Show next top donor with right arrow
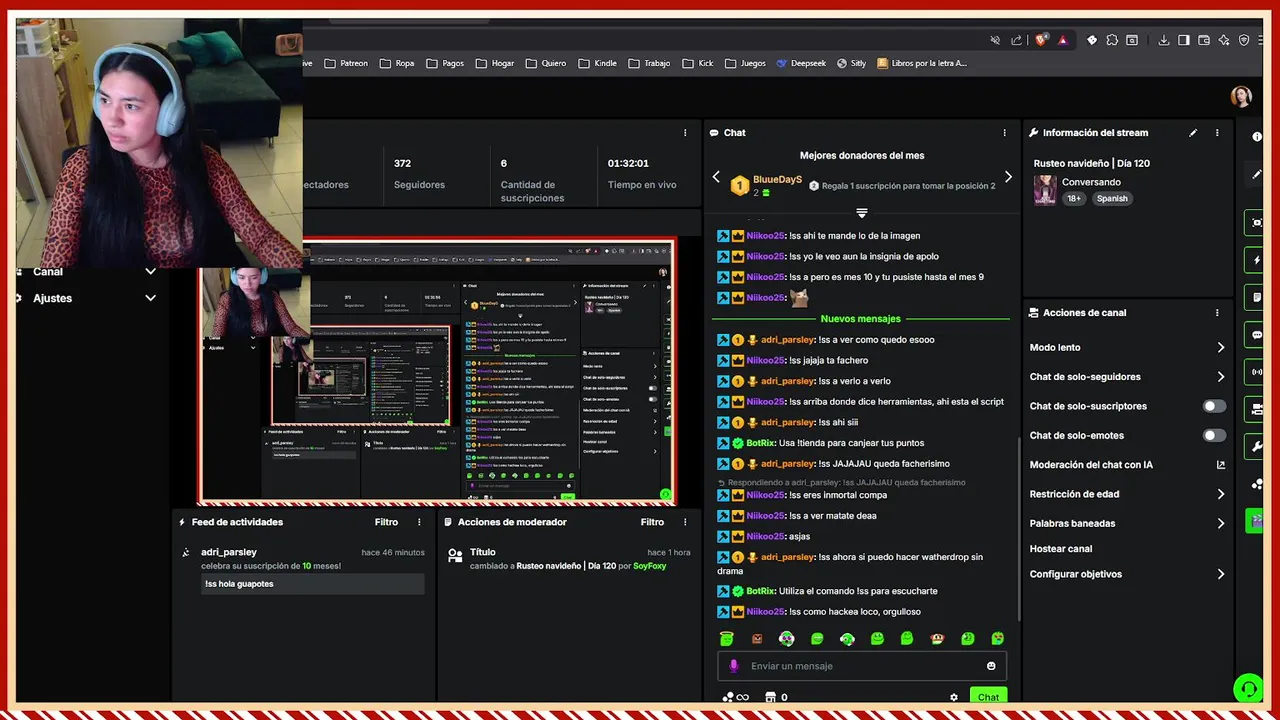 1008,177
